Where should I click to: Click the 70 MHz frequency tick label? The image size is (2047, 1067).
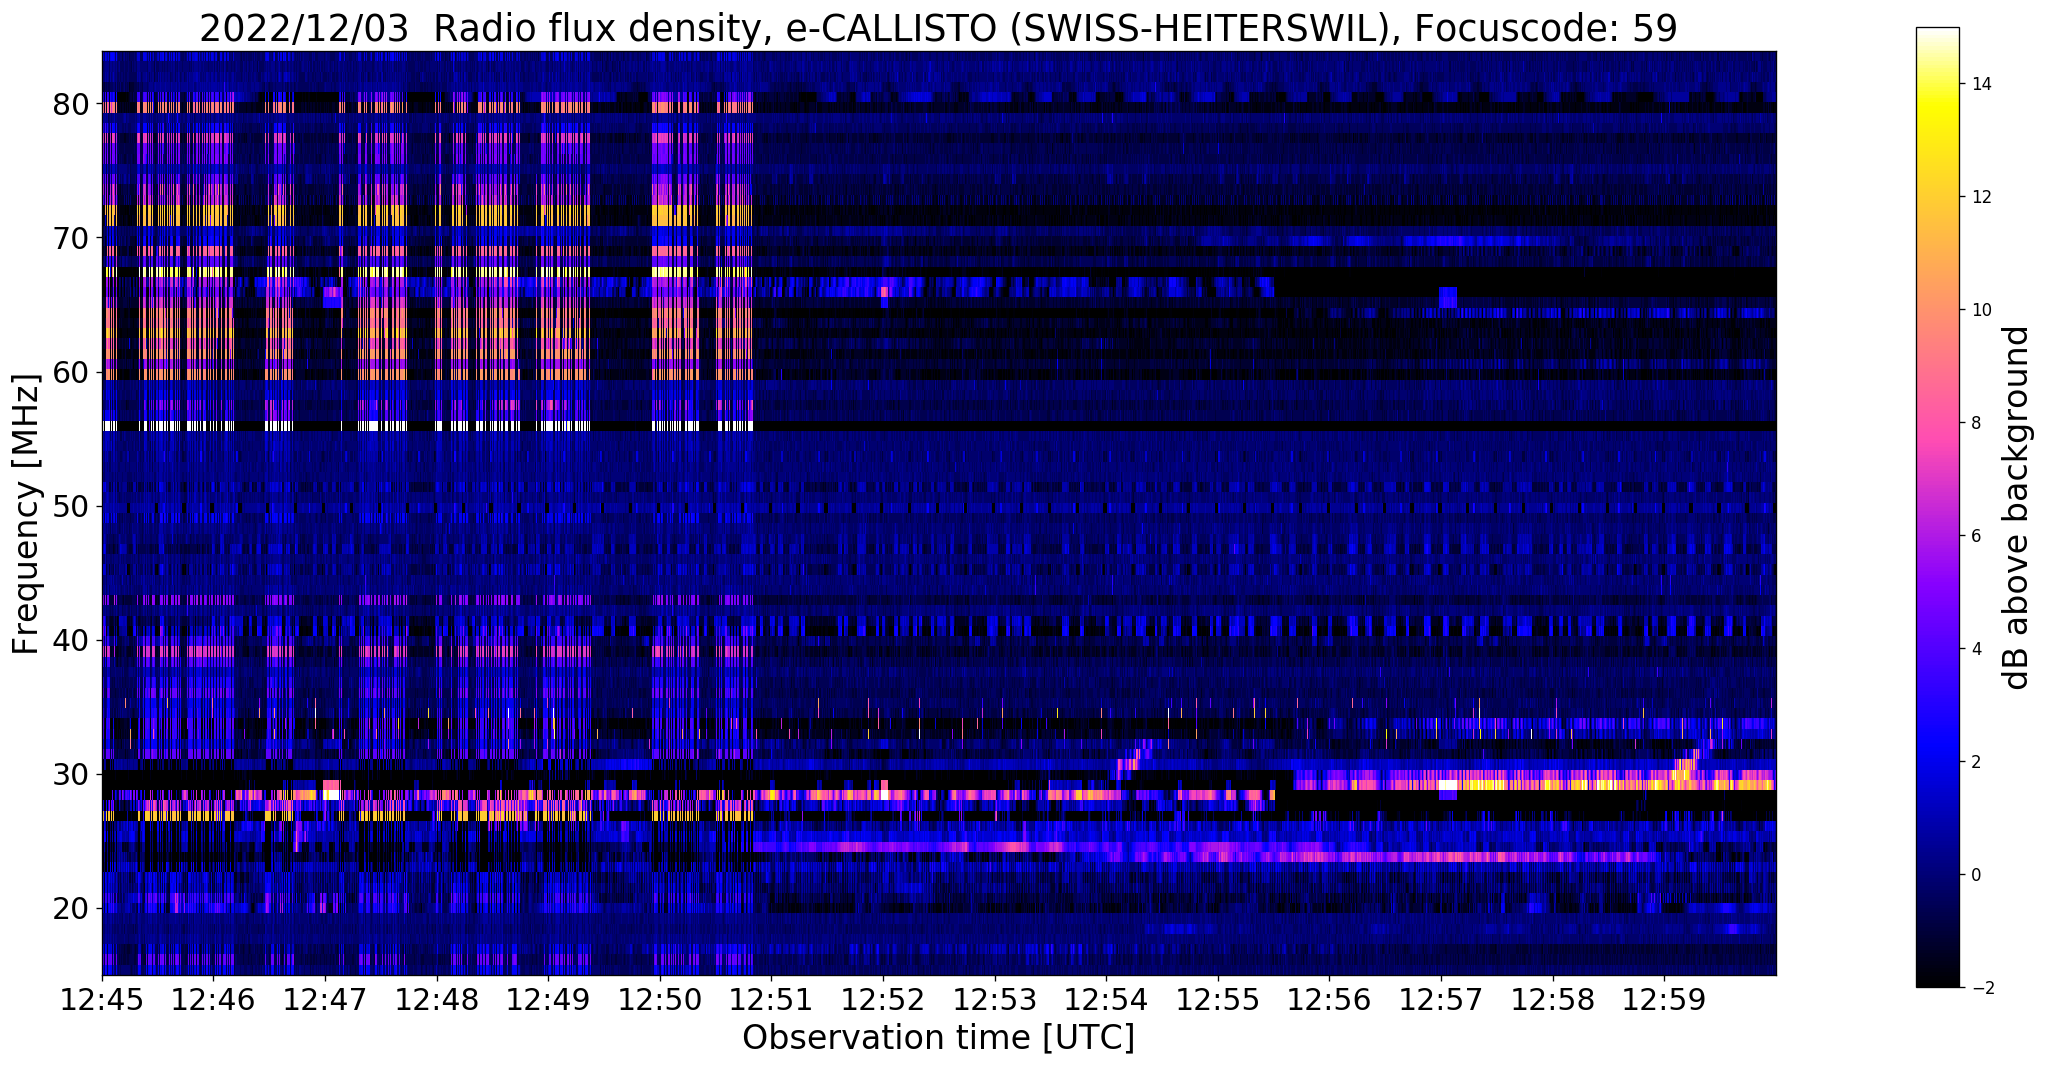[x=70, y=238]
